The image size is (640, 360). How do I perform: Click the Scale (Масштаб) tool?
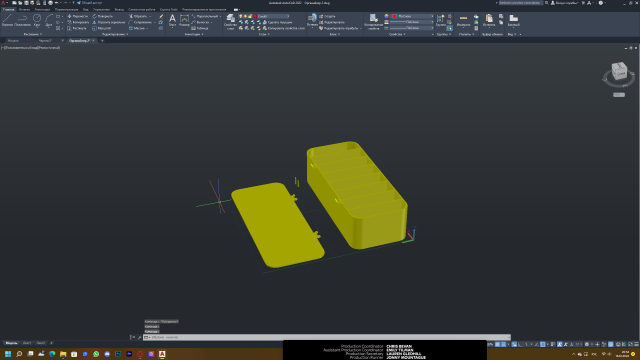(102, 28)
